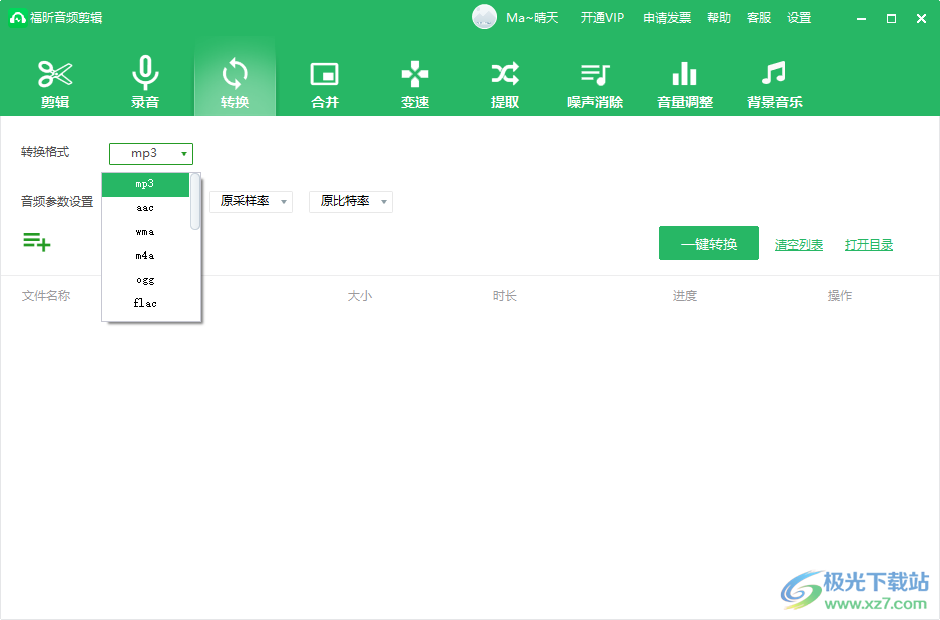Choose mp3 in the format list

[x=145, y=184]
